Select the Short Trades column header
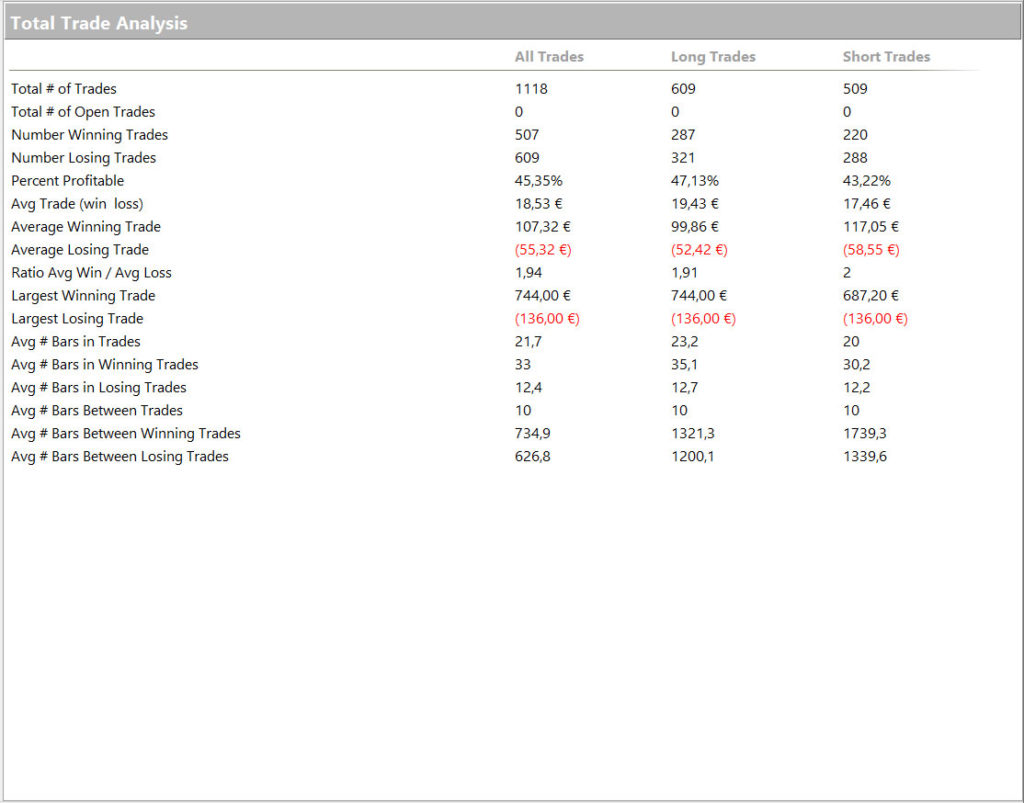This screenshot has width=1024, height=803. point(886,57)
